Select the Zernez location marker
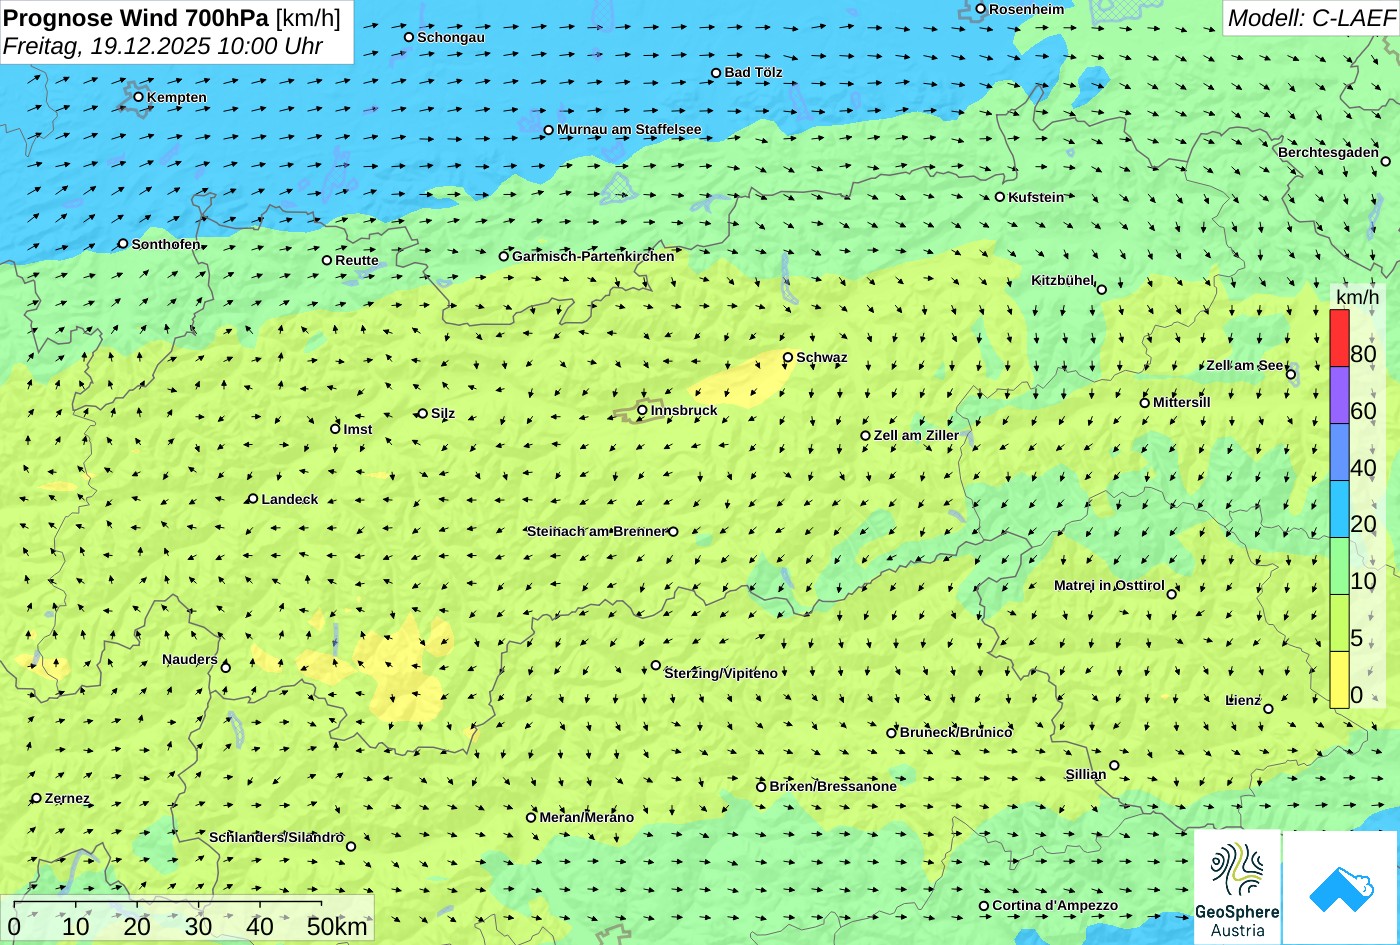1400x945 pixels. pyautogui.click(x=37, y=798)
